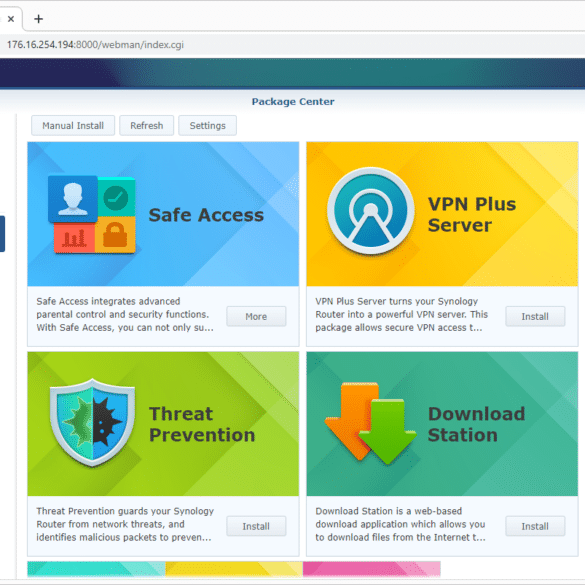Install Download Station package
The height and width of the screenshot is (585, 585).
[535, 526]
